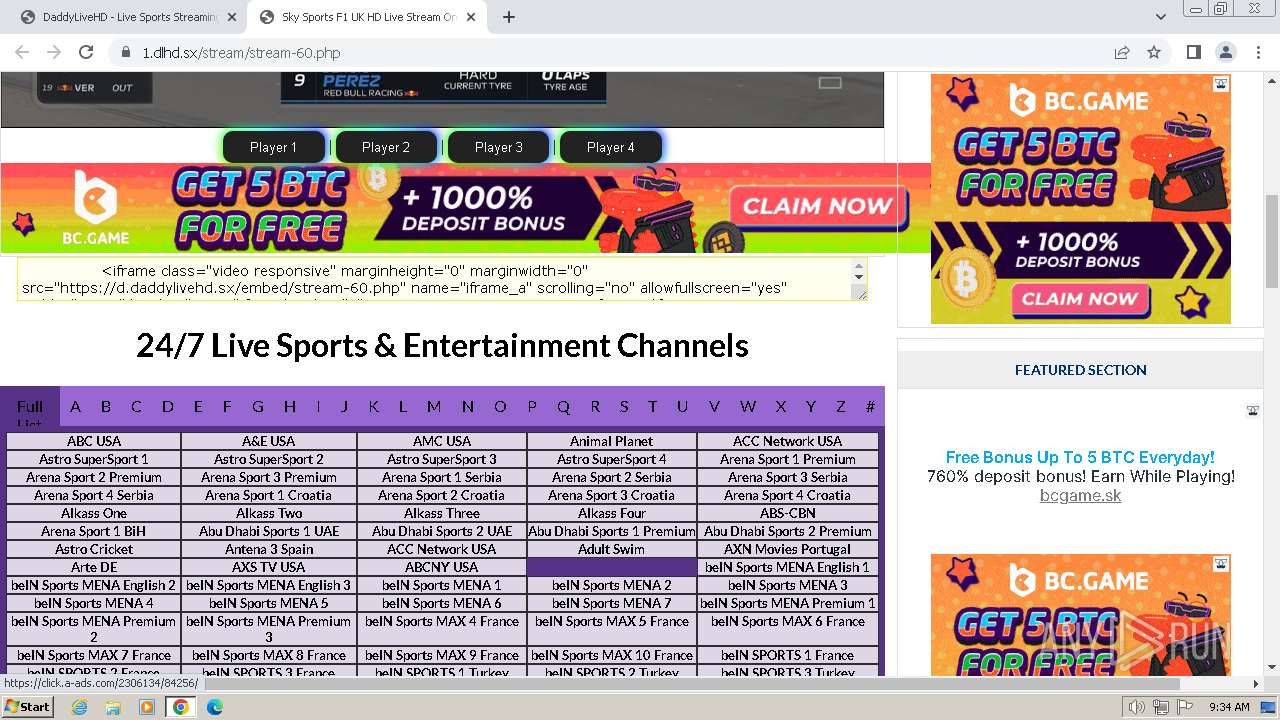Open AMC USA channel
The height and width of the screenshot is (720, 1280).
442,441
